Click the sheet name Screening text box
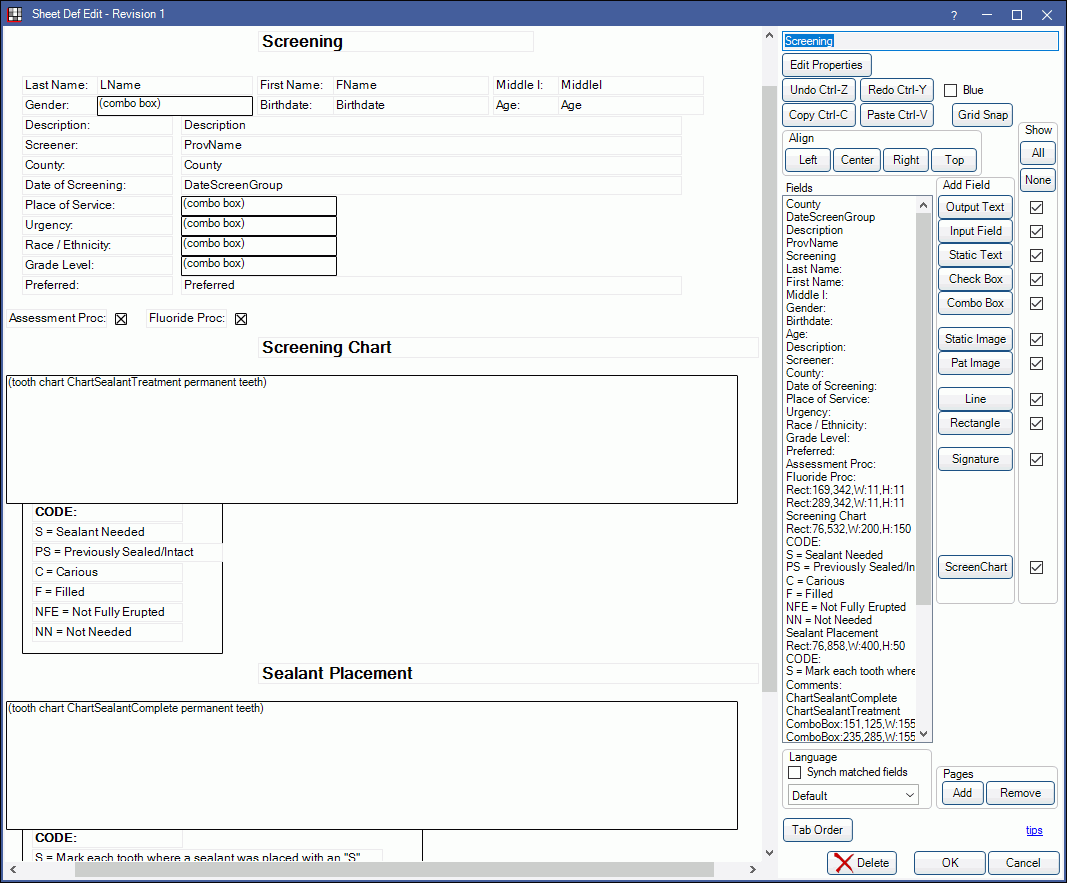Screen dimensions: 1067x883 click(919, 41)
